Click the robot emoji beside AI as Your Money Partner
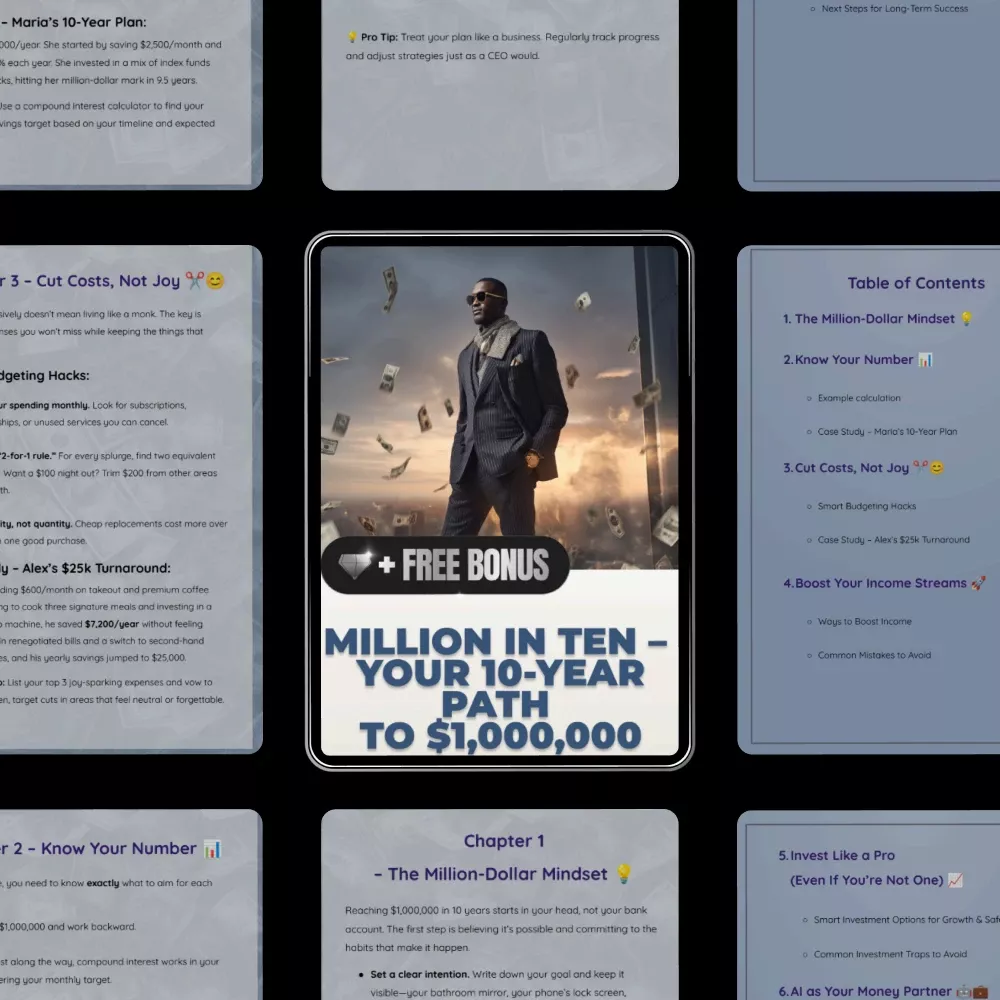 click(964, 992)
